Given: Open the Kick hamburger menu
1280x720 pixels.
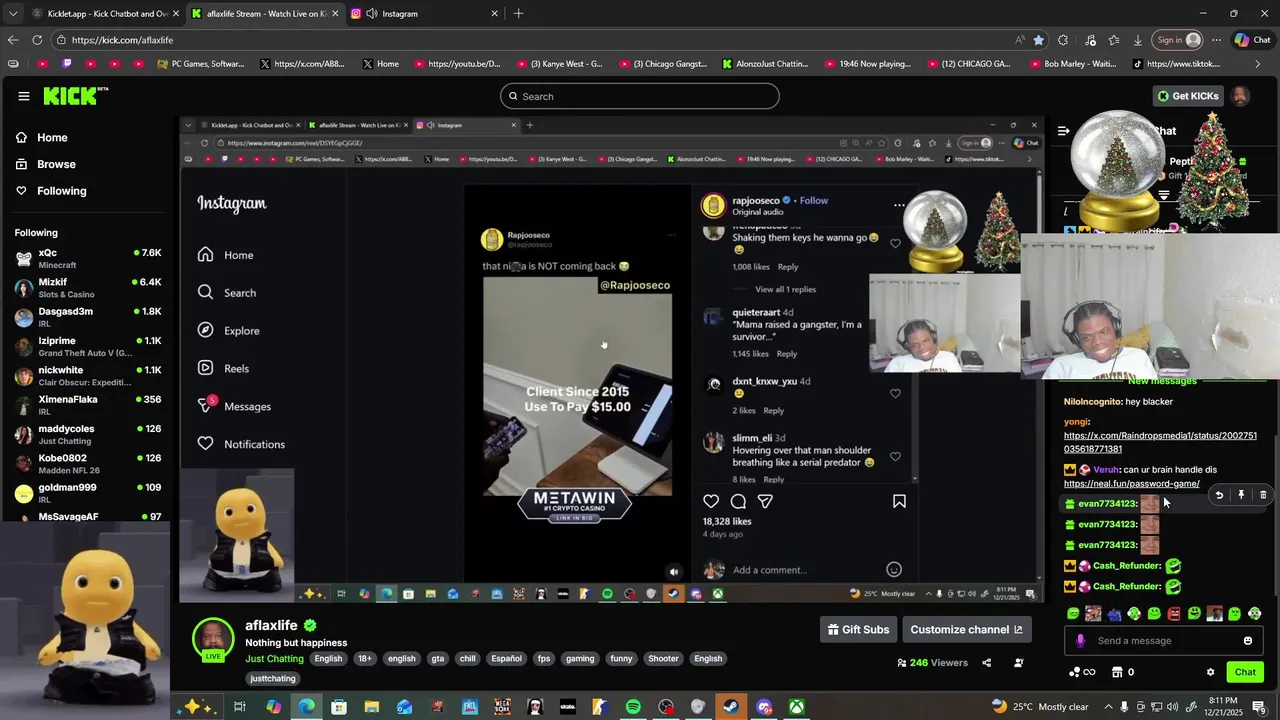Looking at the screenshot, I should pyautogui.click(x=24, y=96).
